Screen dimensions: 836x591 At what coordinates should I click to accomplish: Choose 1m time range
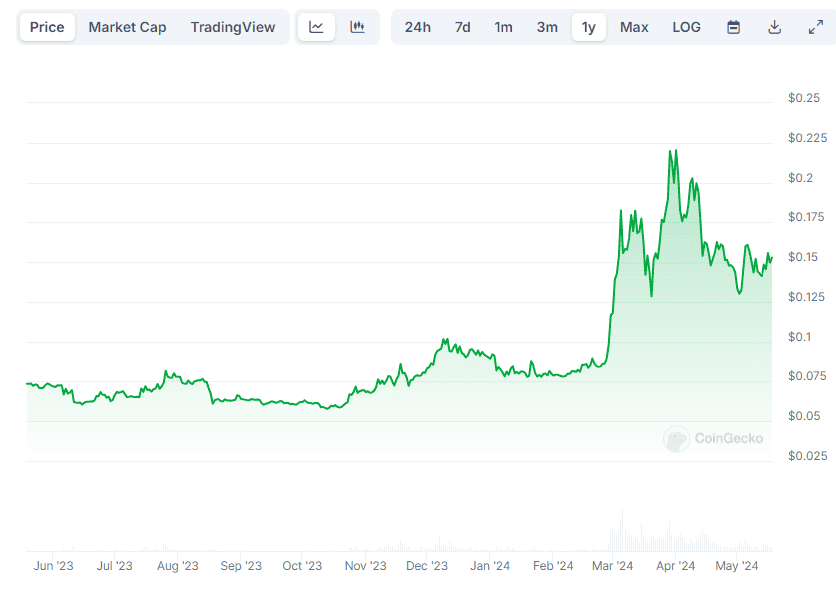coord(503,27)
